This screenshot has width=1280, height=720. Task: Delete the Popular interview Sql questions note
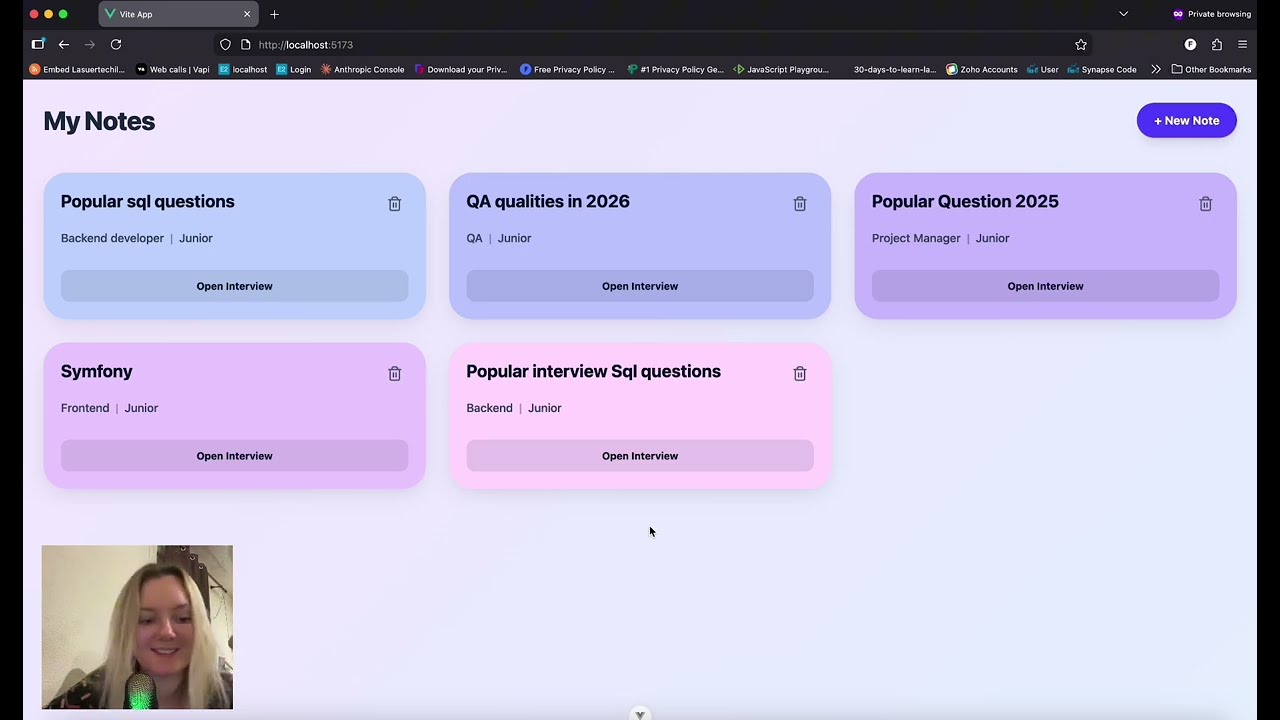pyautogui.click(x=800, y=373)
